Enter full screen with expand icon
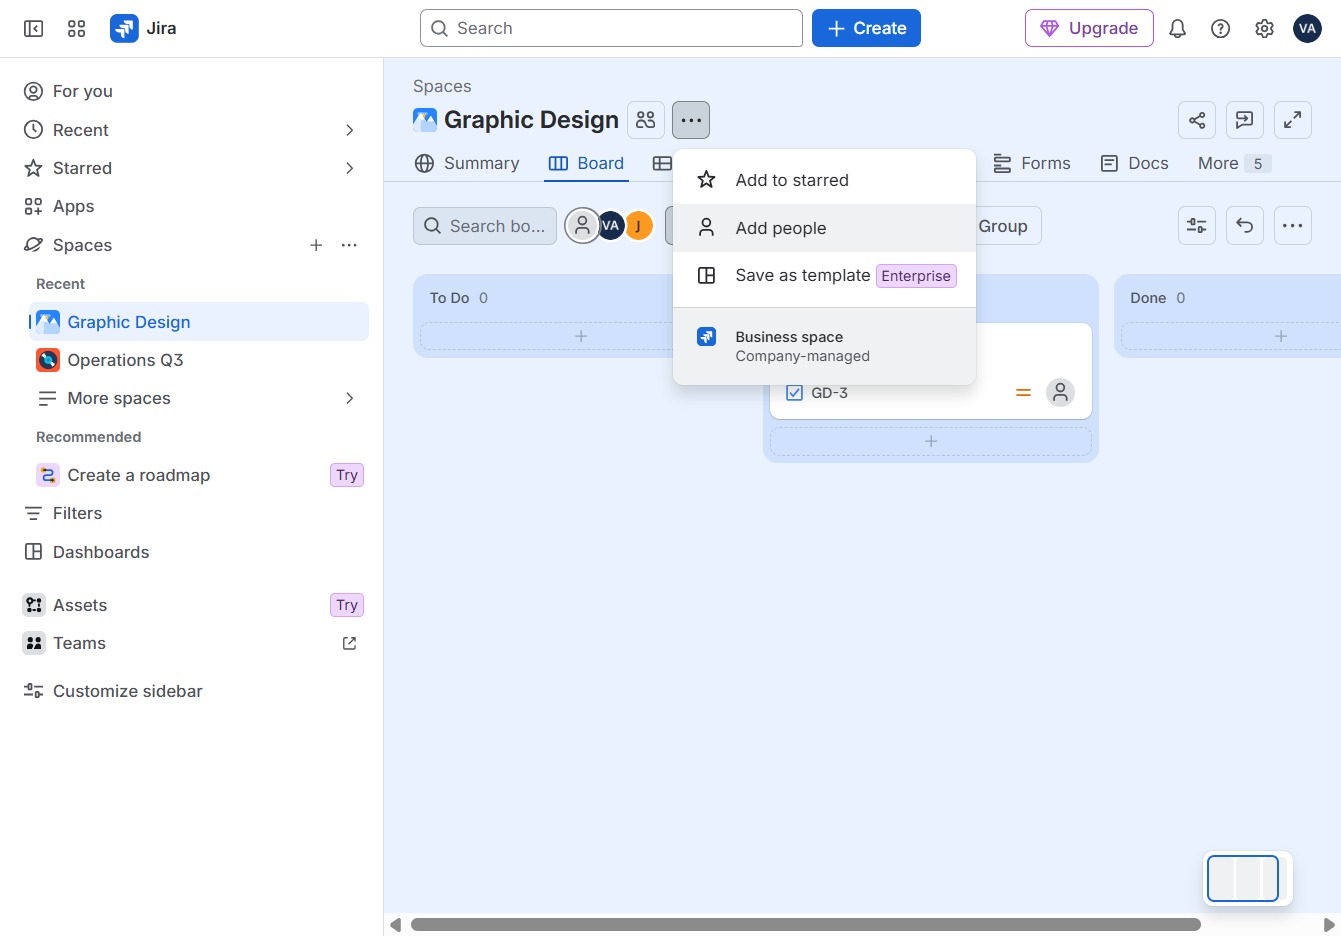The image size is (1341, 936). click(x=1293, y=120)
